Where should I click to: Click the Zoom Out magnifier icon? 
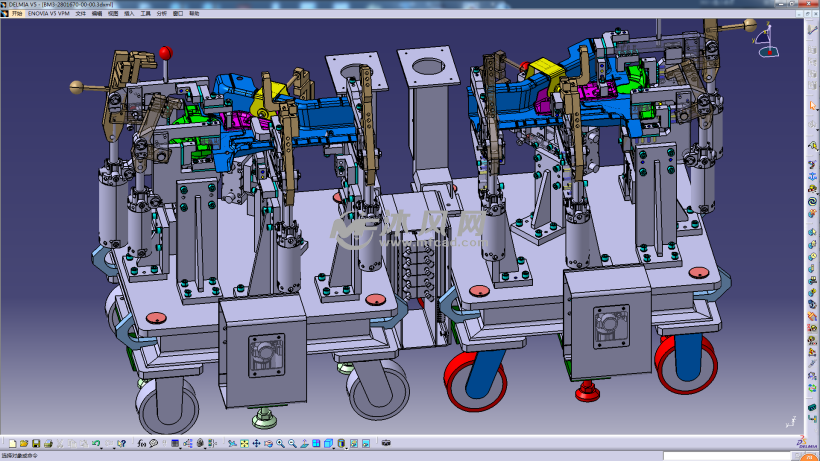point(292,443)
